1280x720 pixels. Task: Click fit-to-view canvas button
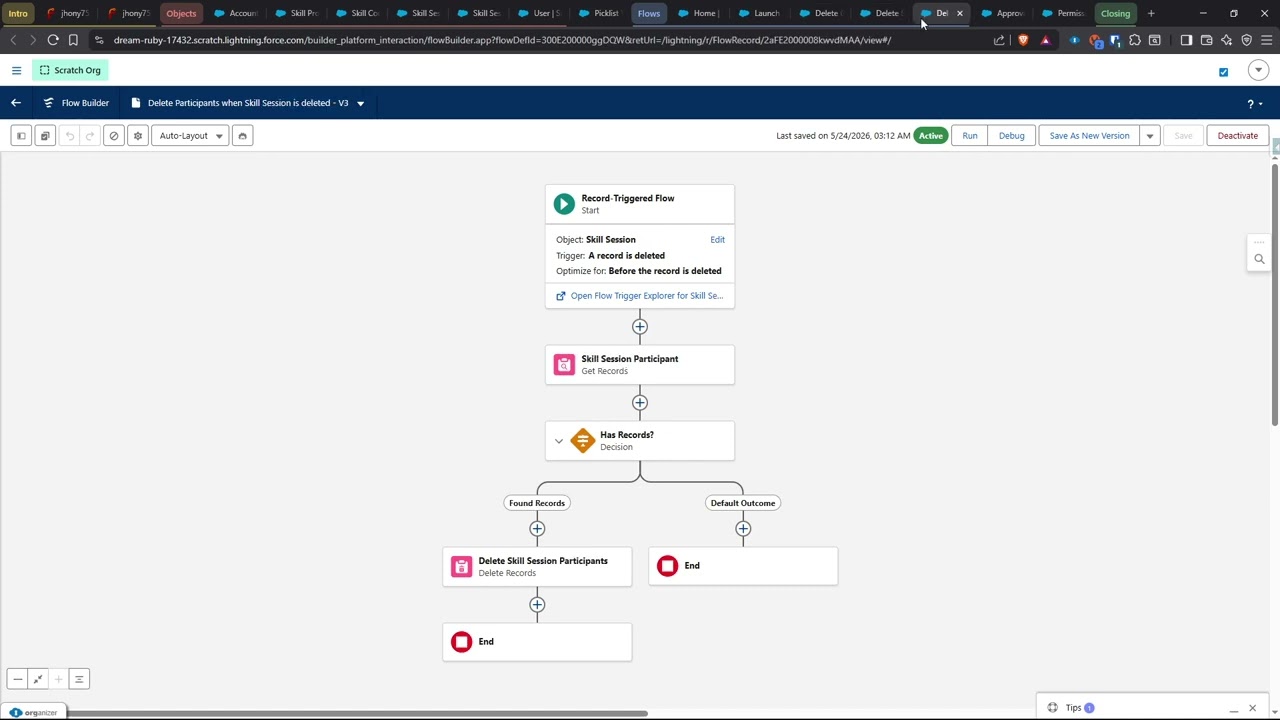38,680
